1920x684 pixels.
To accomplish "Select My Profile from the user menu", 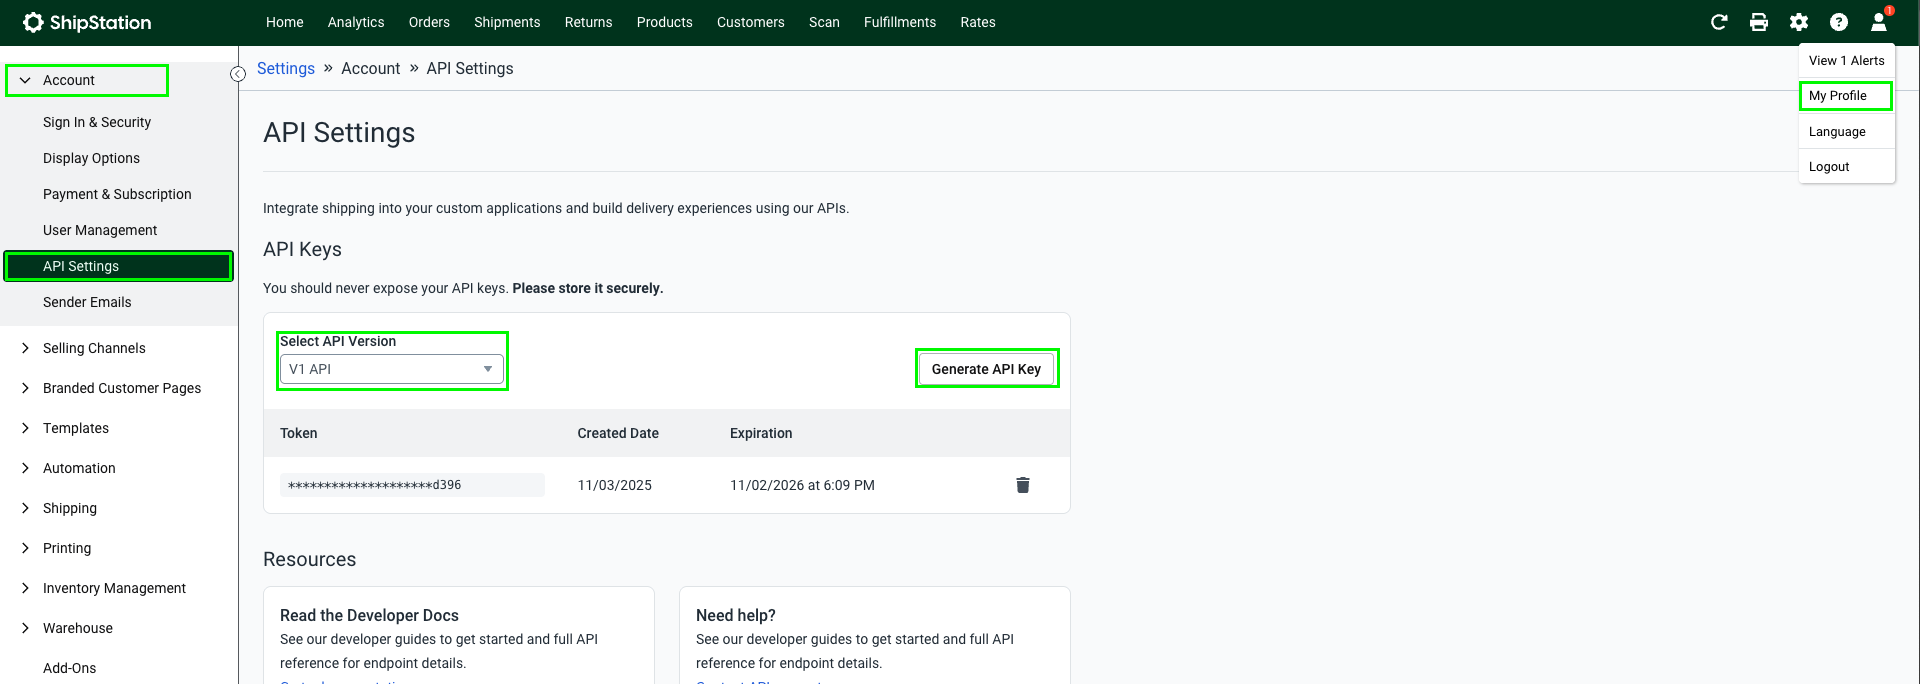I will point(1846,96).
